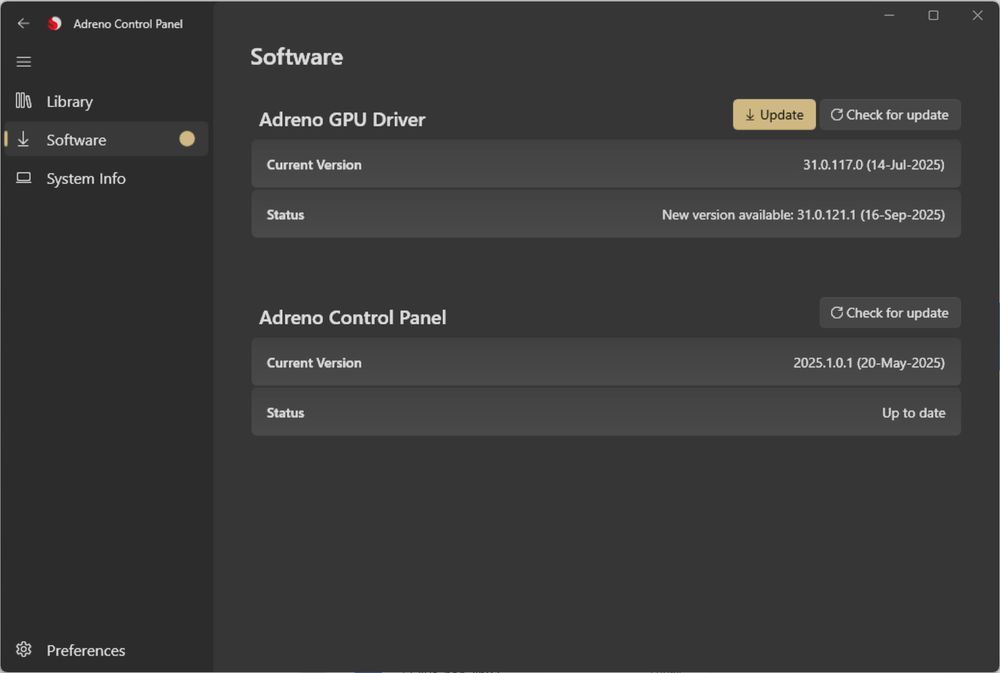Minimize the Adreno Control Panel window

(889, 15)
